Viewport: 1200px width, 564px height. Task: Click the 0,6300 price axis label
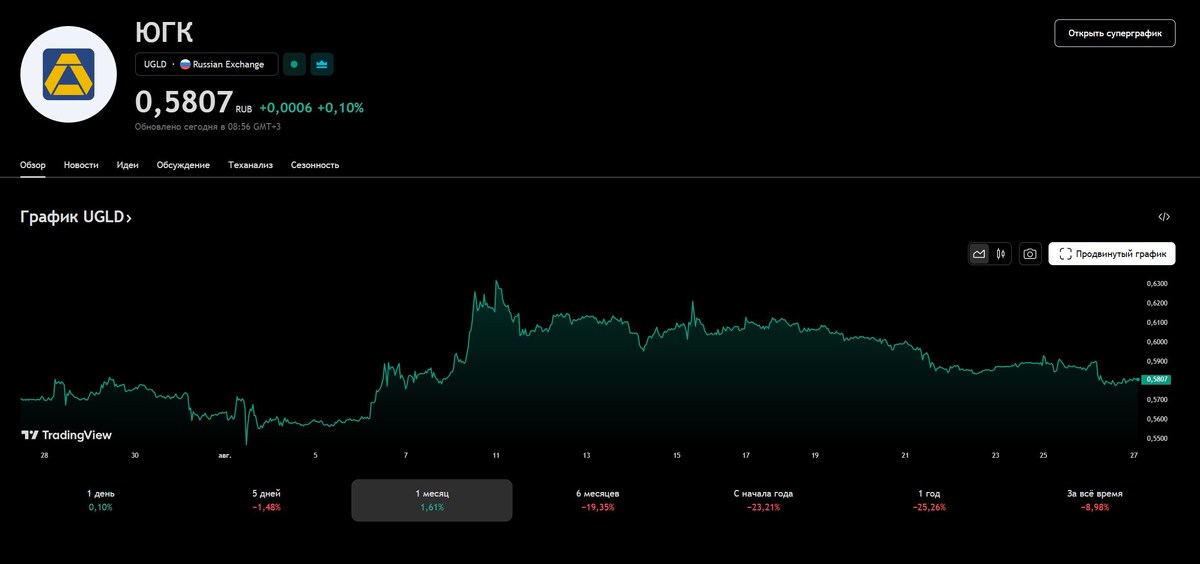[1158, 284]
